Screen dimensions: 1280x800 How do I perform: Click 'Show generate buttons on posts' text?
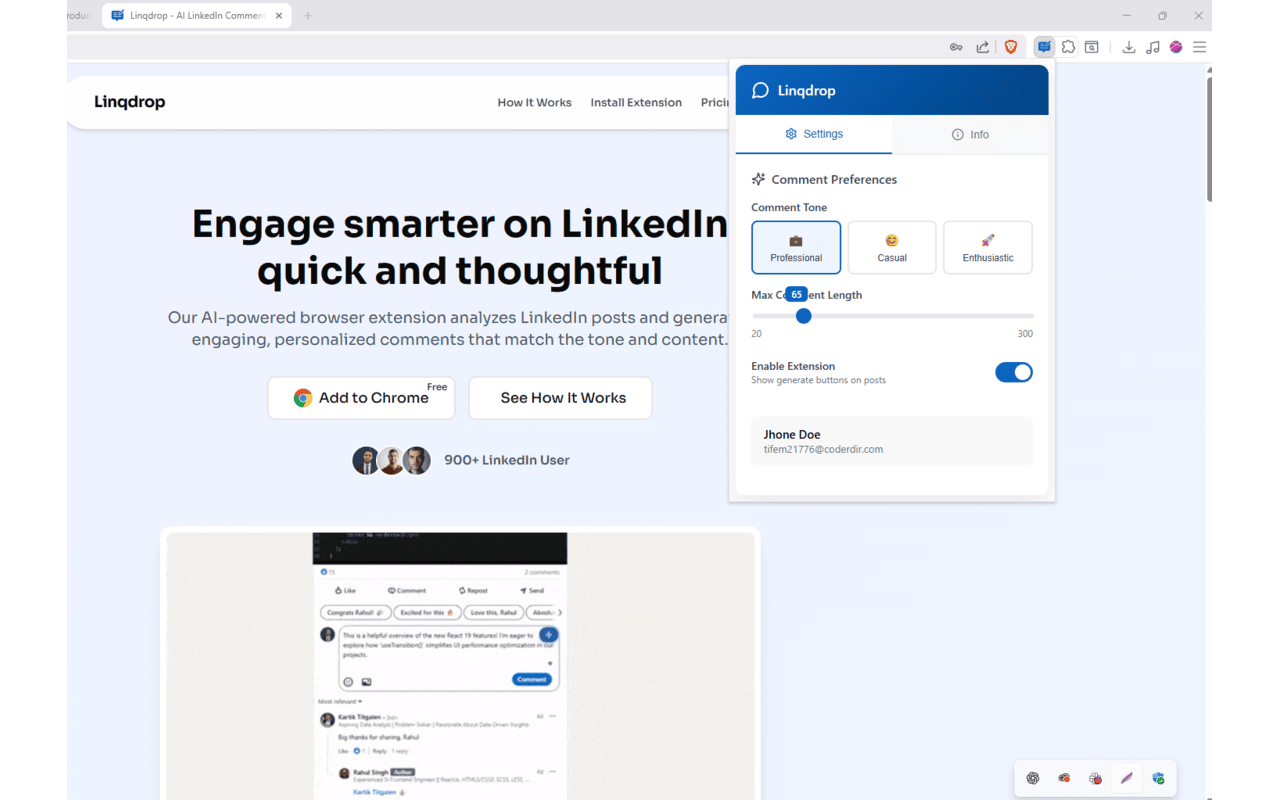819,380
